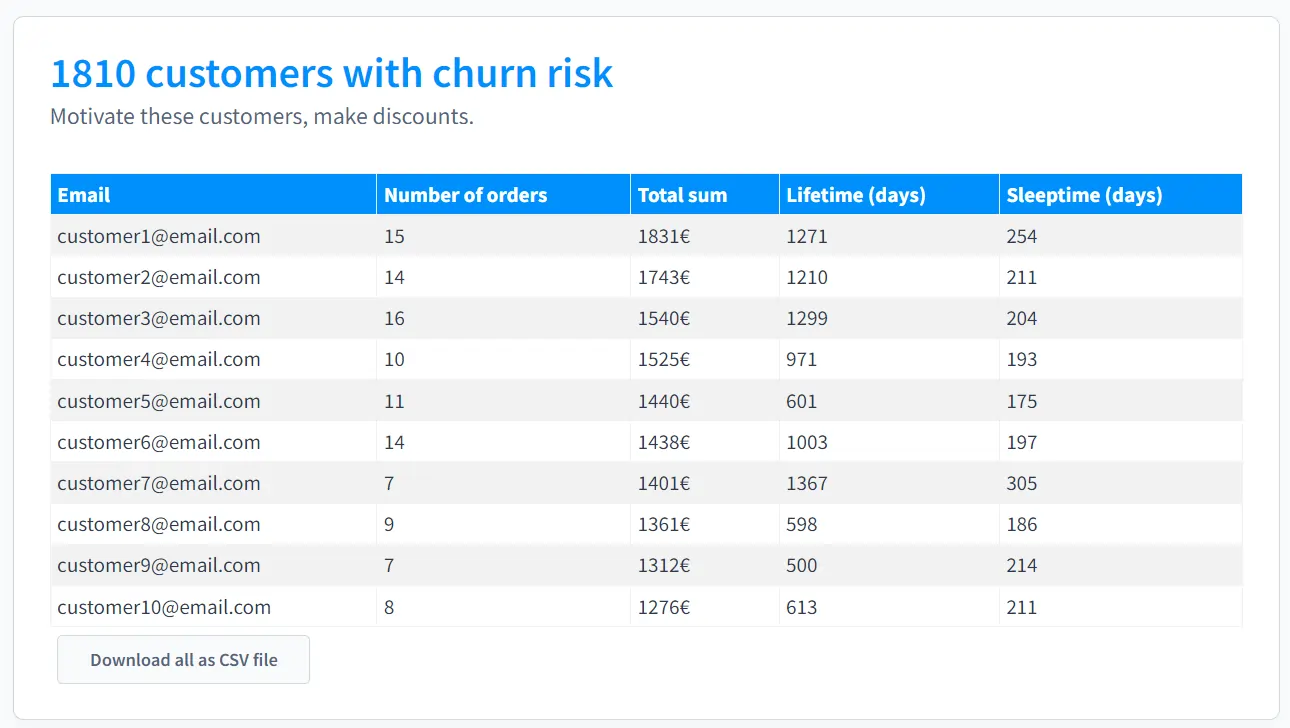Select customer5@email.com email cell
The width and height of the screenshot is (1290, 728).
point(213,401)
